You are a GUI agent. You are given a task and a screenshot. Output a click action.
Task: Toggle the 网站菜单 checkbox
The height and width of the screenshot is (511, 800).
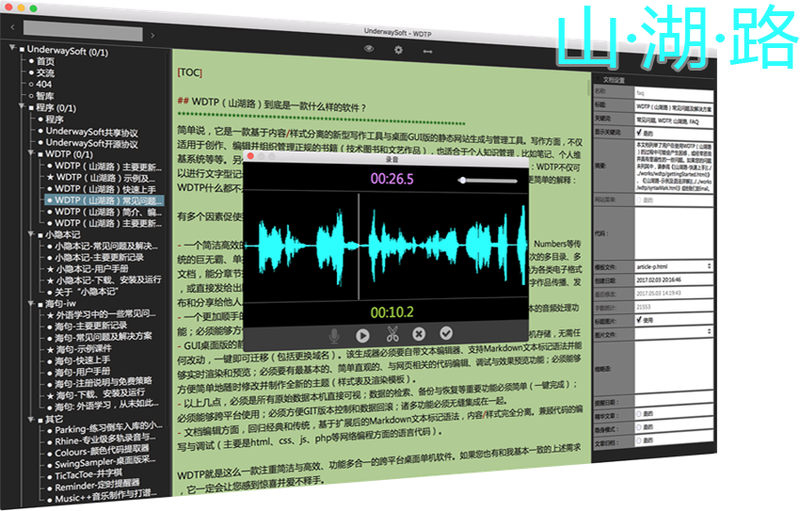pyautogui.click(x=640, y=200)
